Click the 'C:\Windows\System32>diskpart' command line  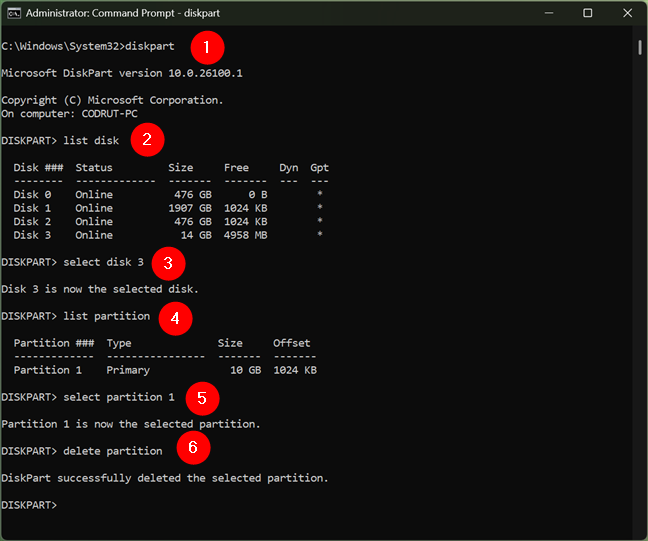tap(88, 46)
